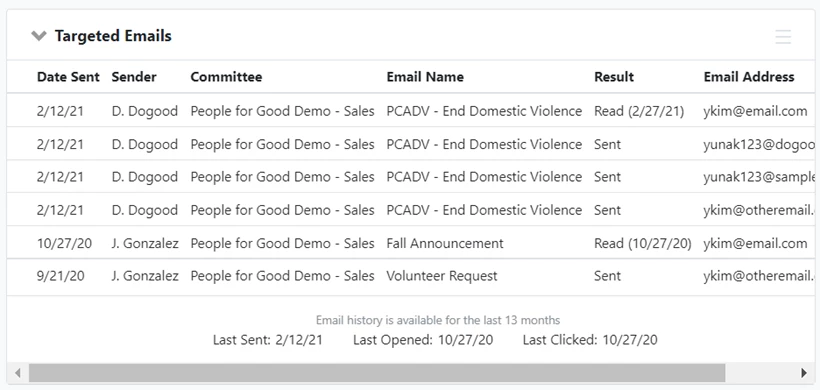Screen dimensions: 820x390
Task: Click the Last Opened: 10/27/20 summary
Action: tap(423, 340)
